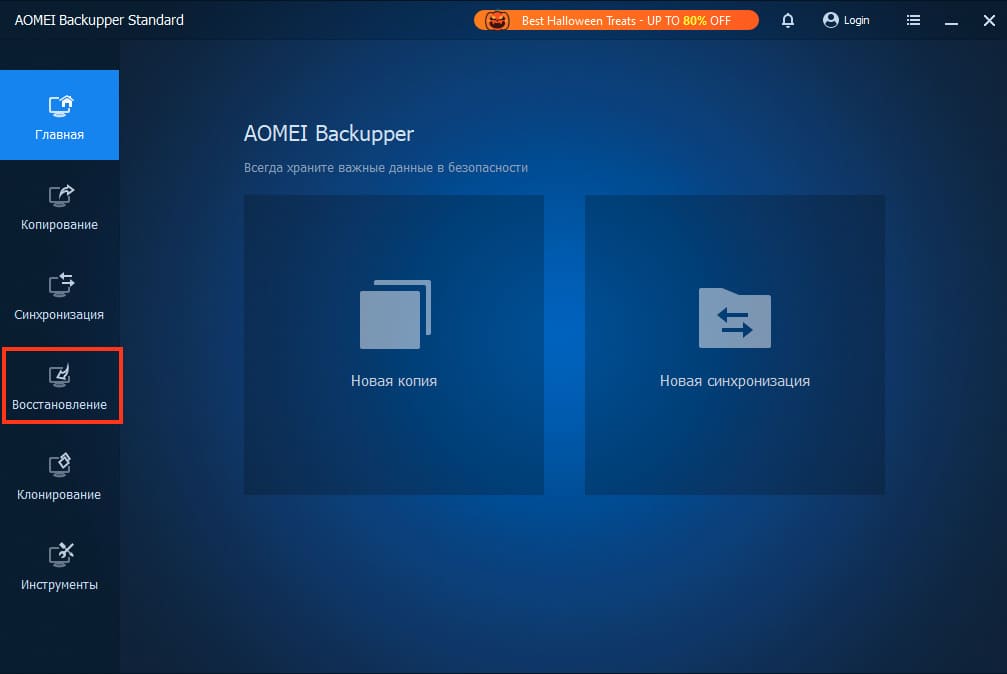Select the Новая копия label
The width and height of the screenshot is (1007, 674).
tap(394, 381)
